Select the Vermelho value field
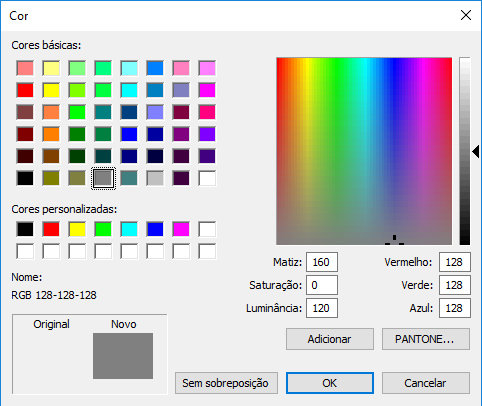This screenshot has height=406, width=482. [455, 262]
